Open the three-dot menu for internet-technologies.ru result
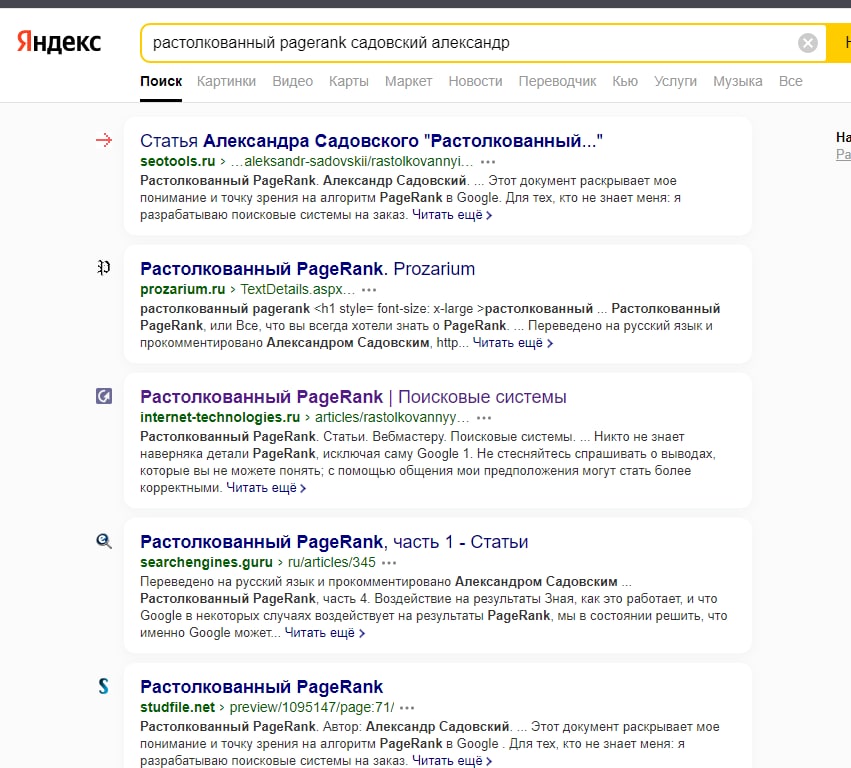851x768 pixels. pyautogui.click(x=484, y=418)
